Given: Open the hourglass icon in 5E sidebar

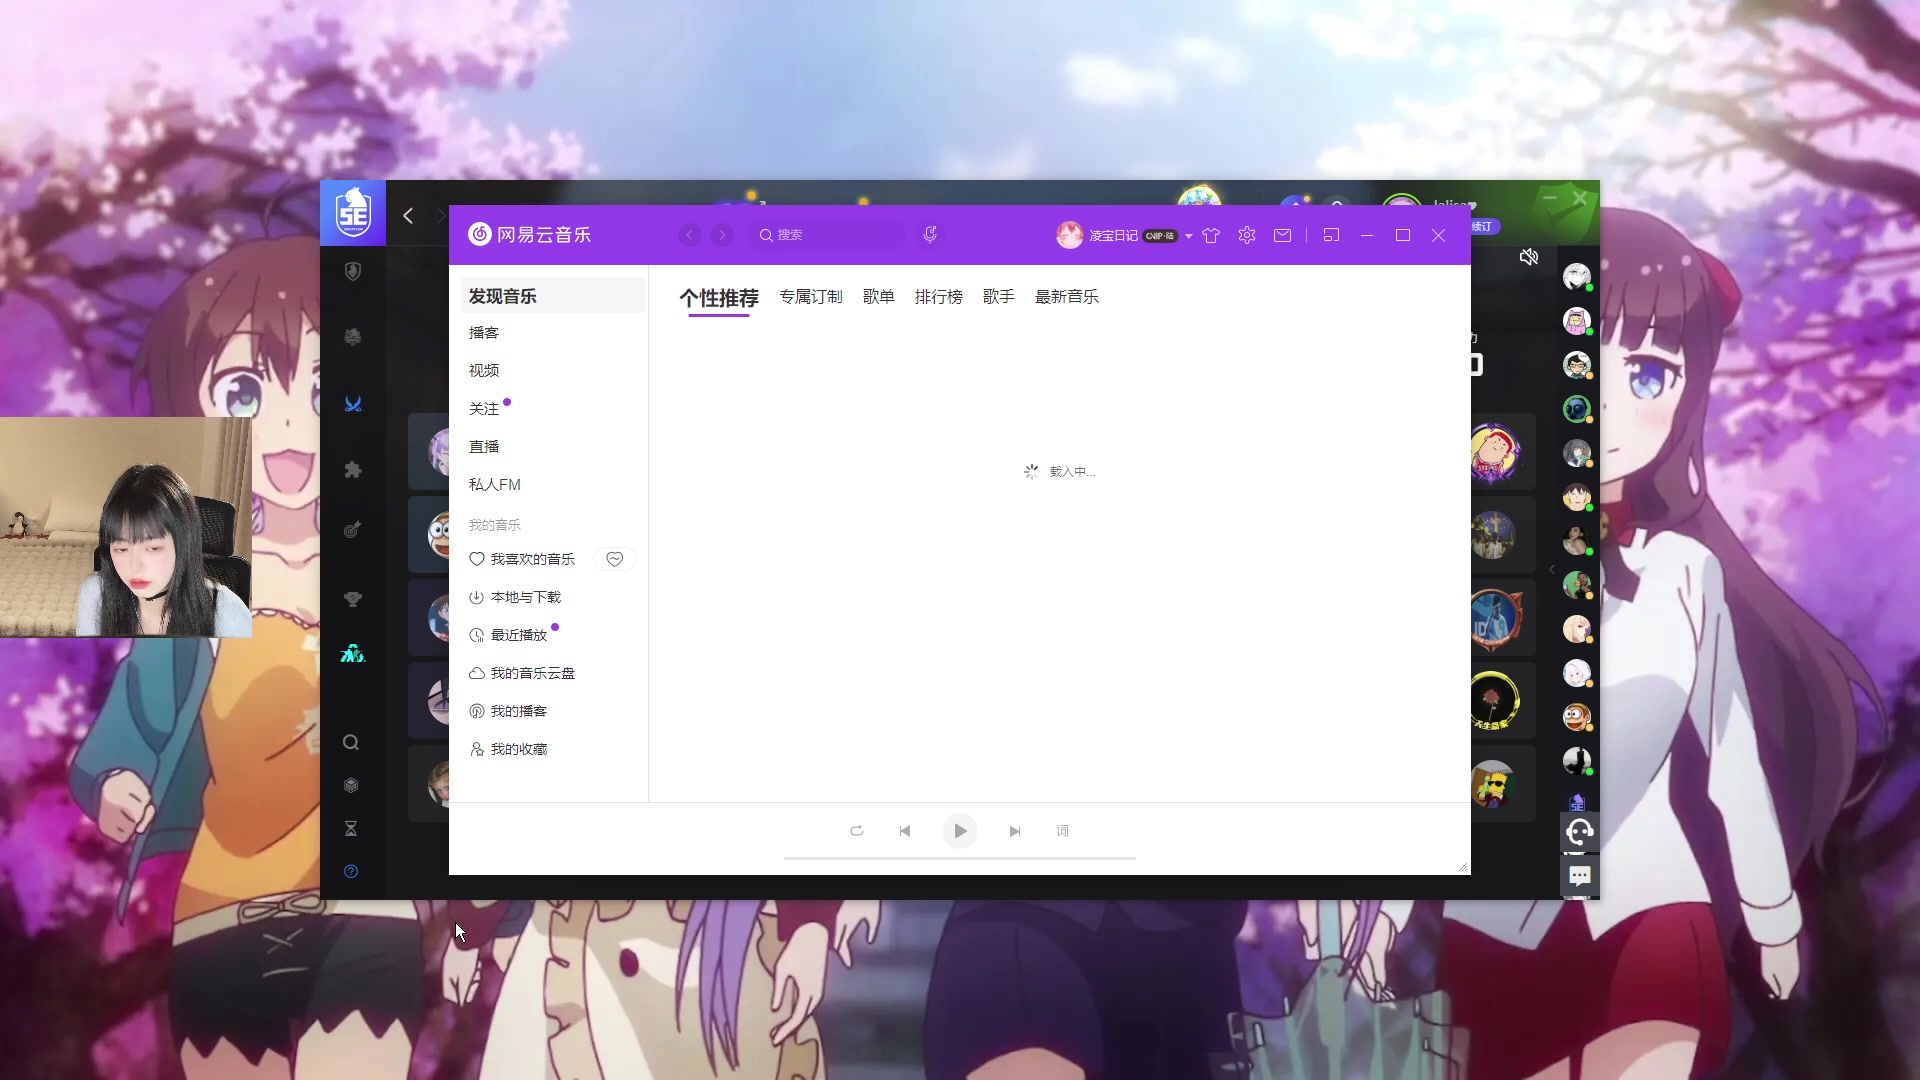Looking at the screenshot, I should [351, 828].
